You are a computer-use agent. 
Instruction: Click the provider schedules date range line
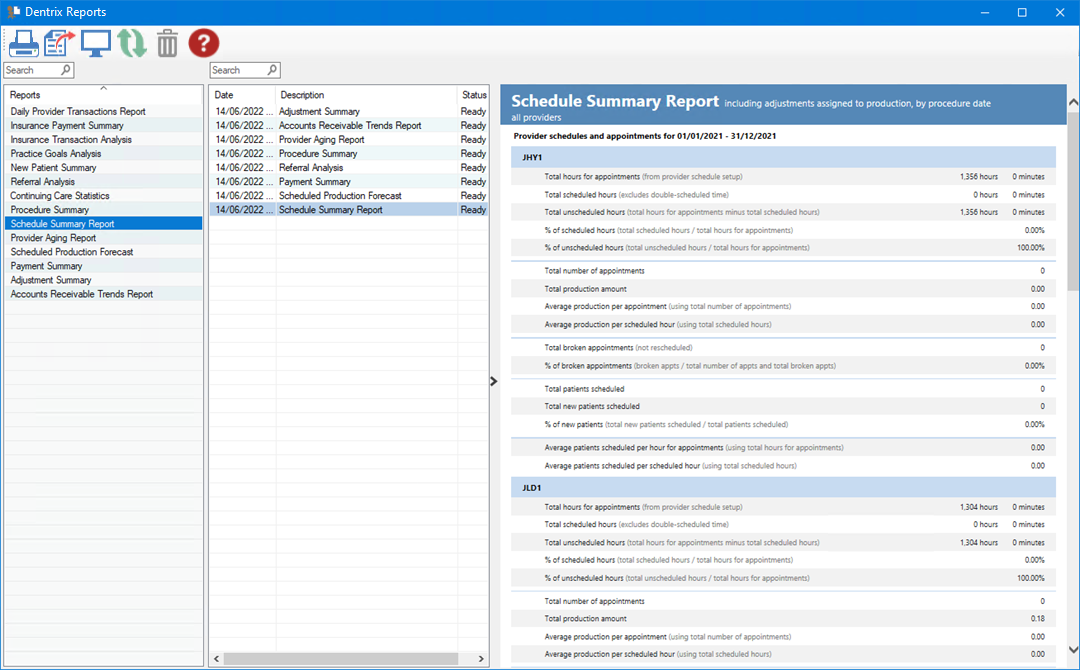coord(645,136)
